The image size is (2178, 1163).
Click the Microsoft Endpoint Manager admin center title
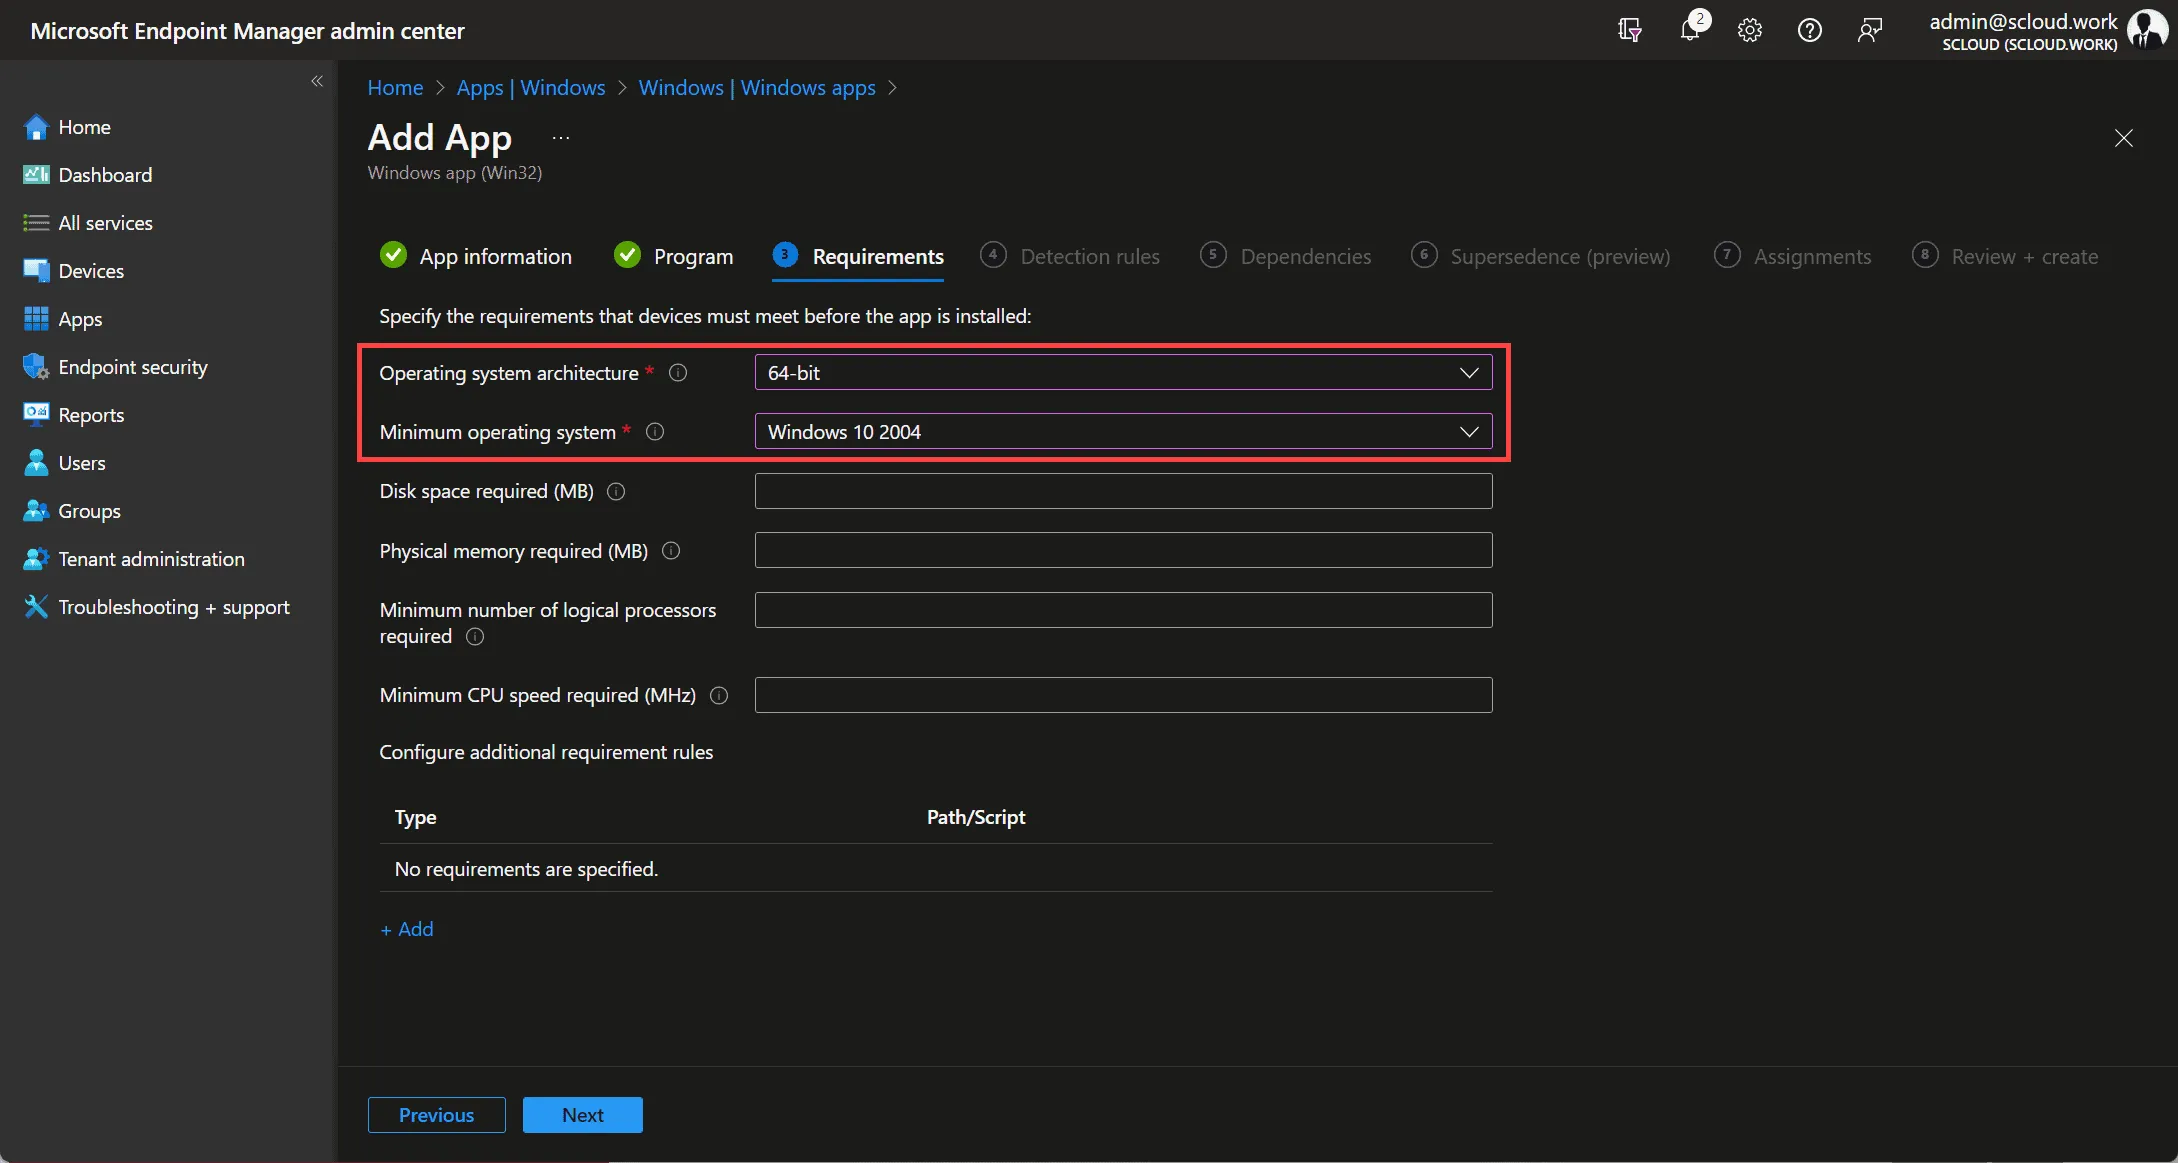click(247, 31)
